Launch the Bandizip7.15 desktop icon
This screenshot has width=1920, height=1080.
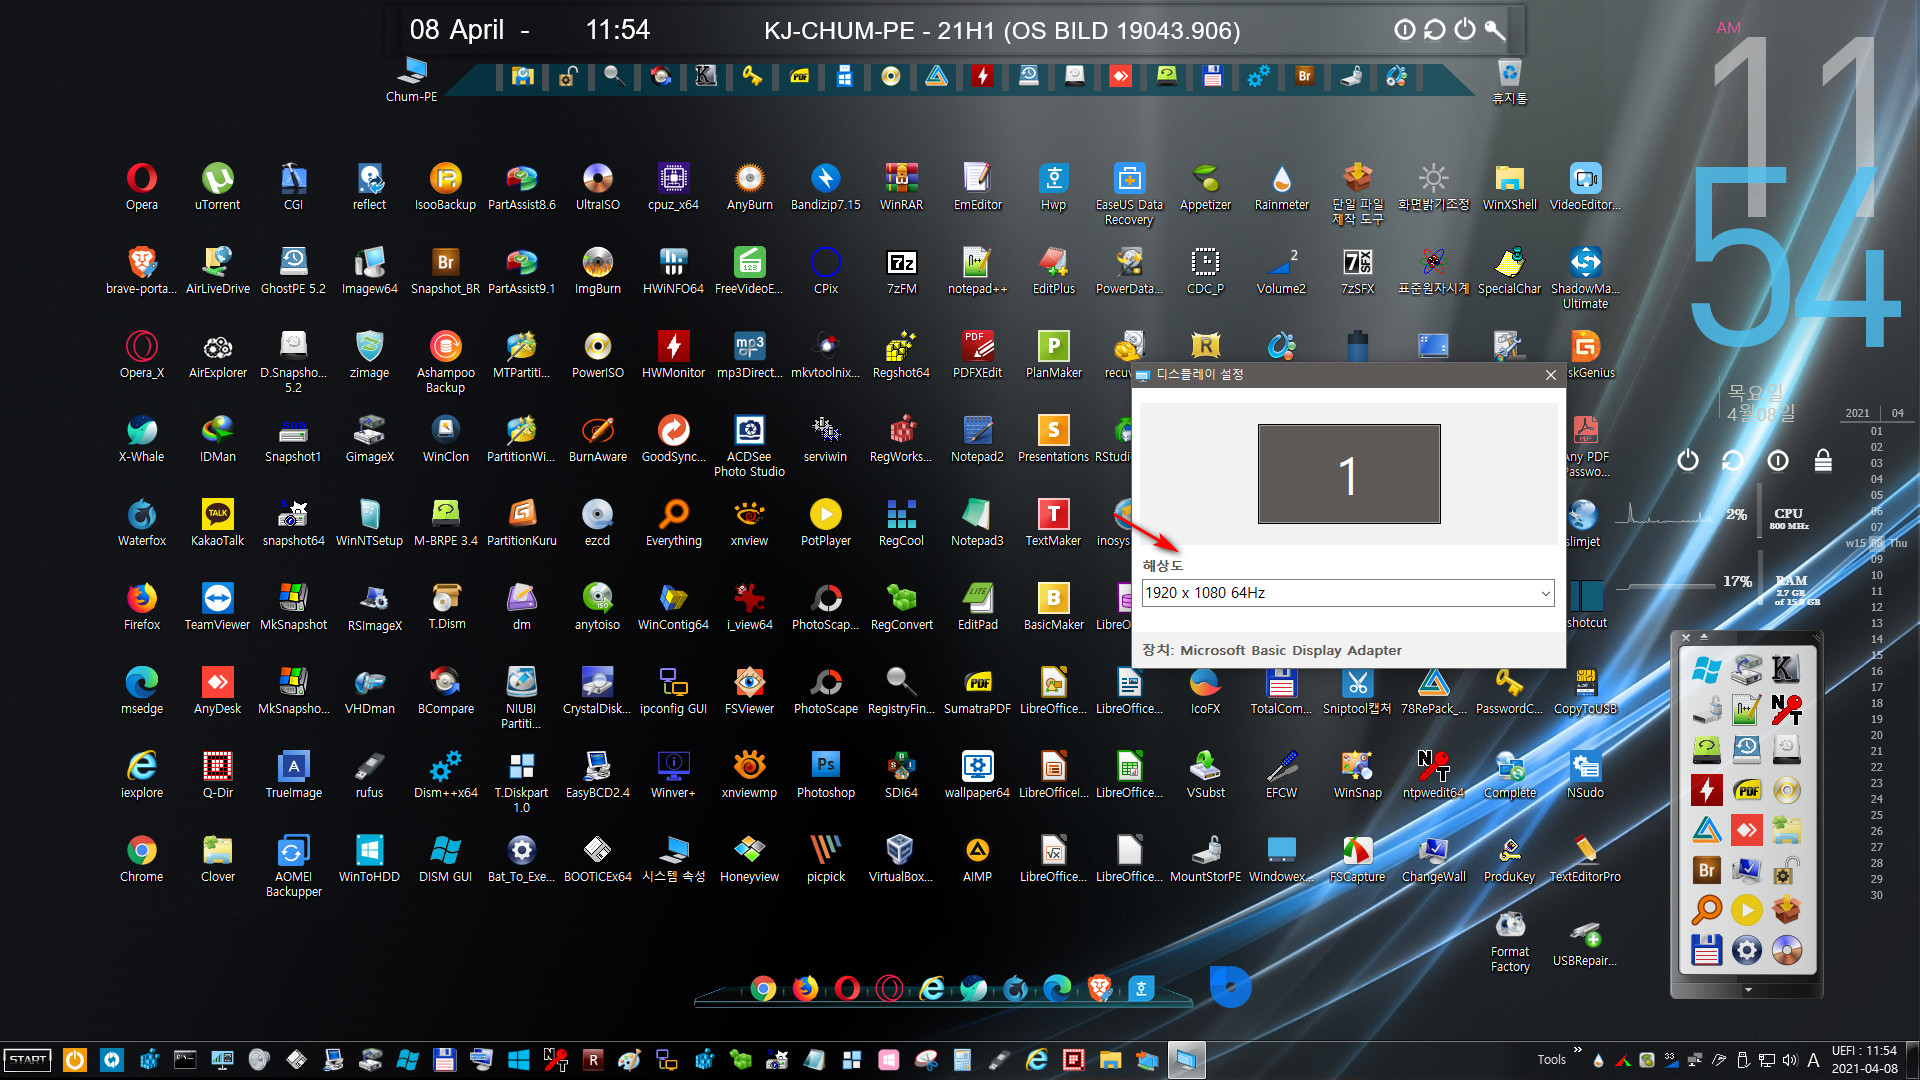pos(825,186)
